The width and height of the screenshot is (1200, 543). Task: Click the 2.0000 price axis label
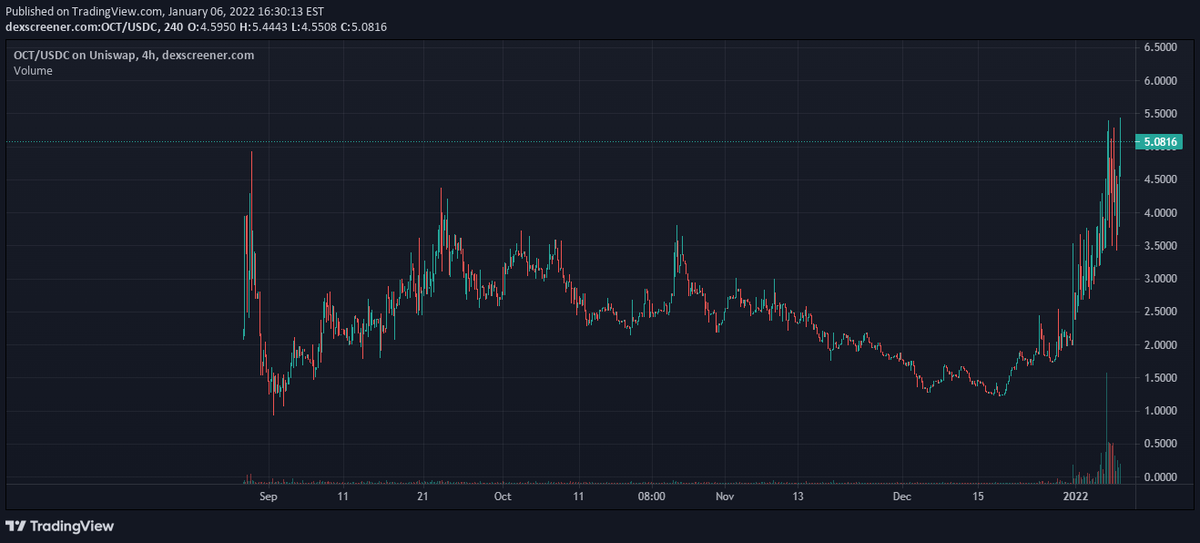pyautogui.click(x=1160, y=344)
